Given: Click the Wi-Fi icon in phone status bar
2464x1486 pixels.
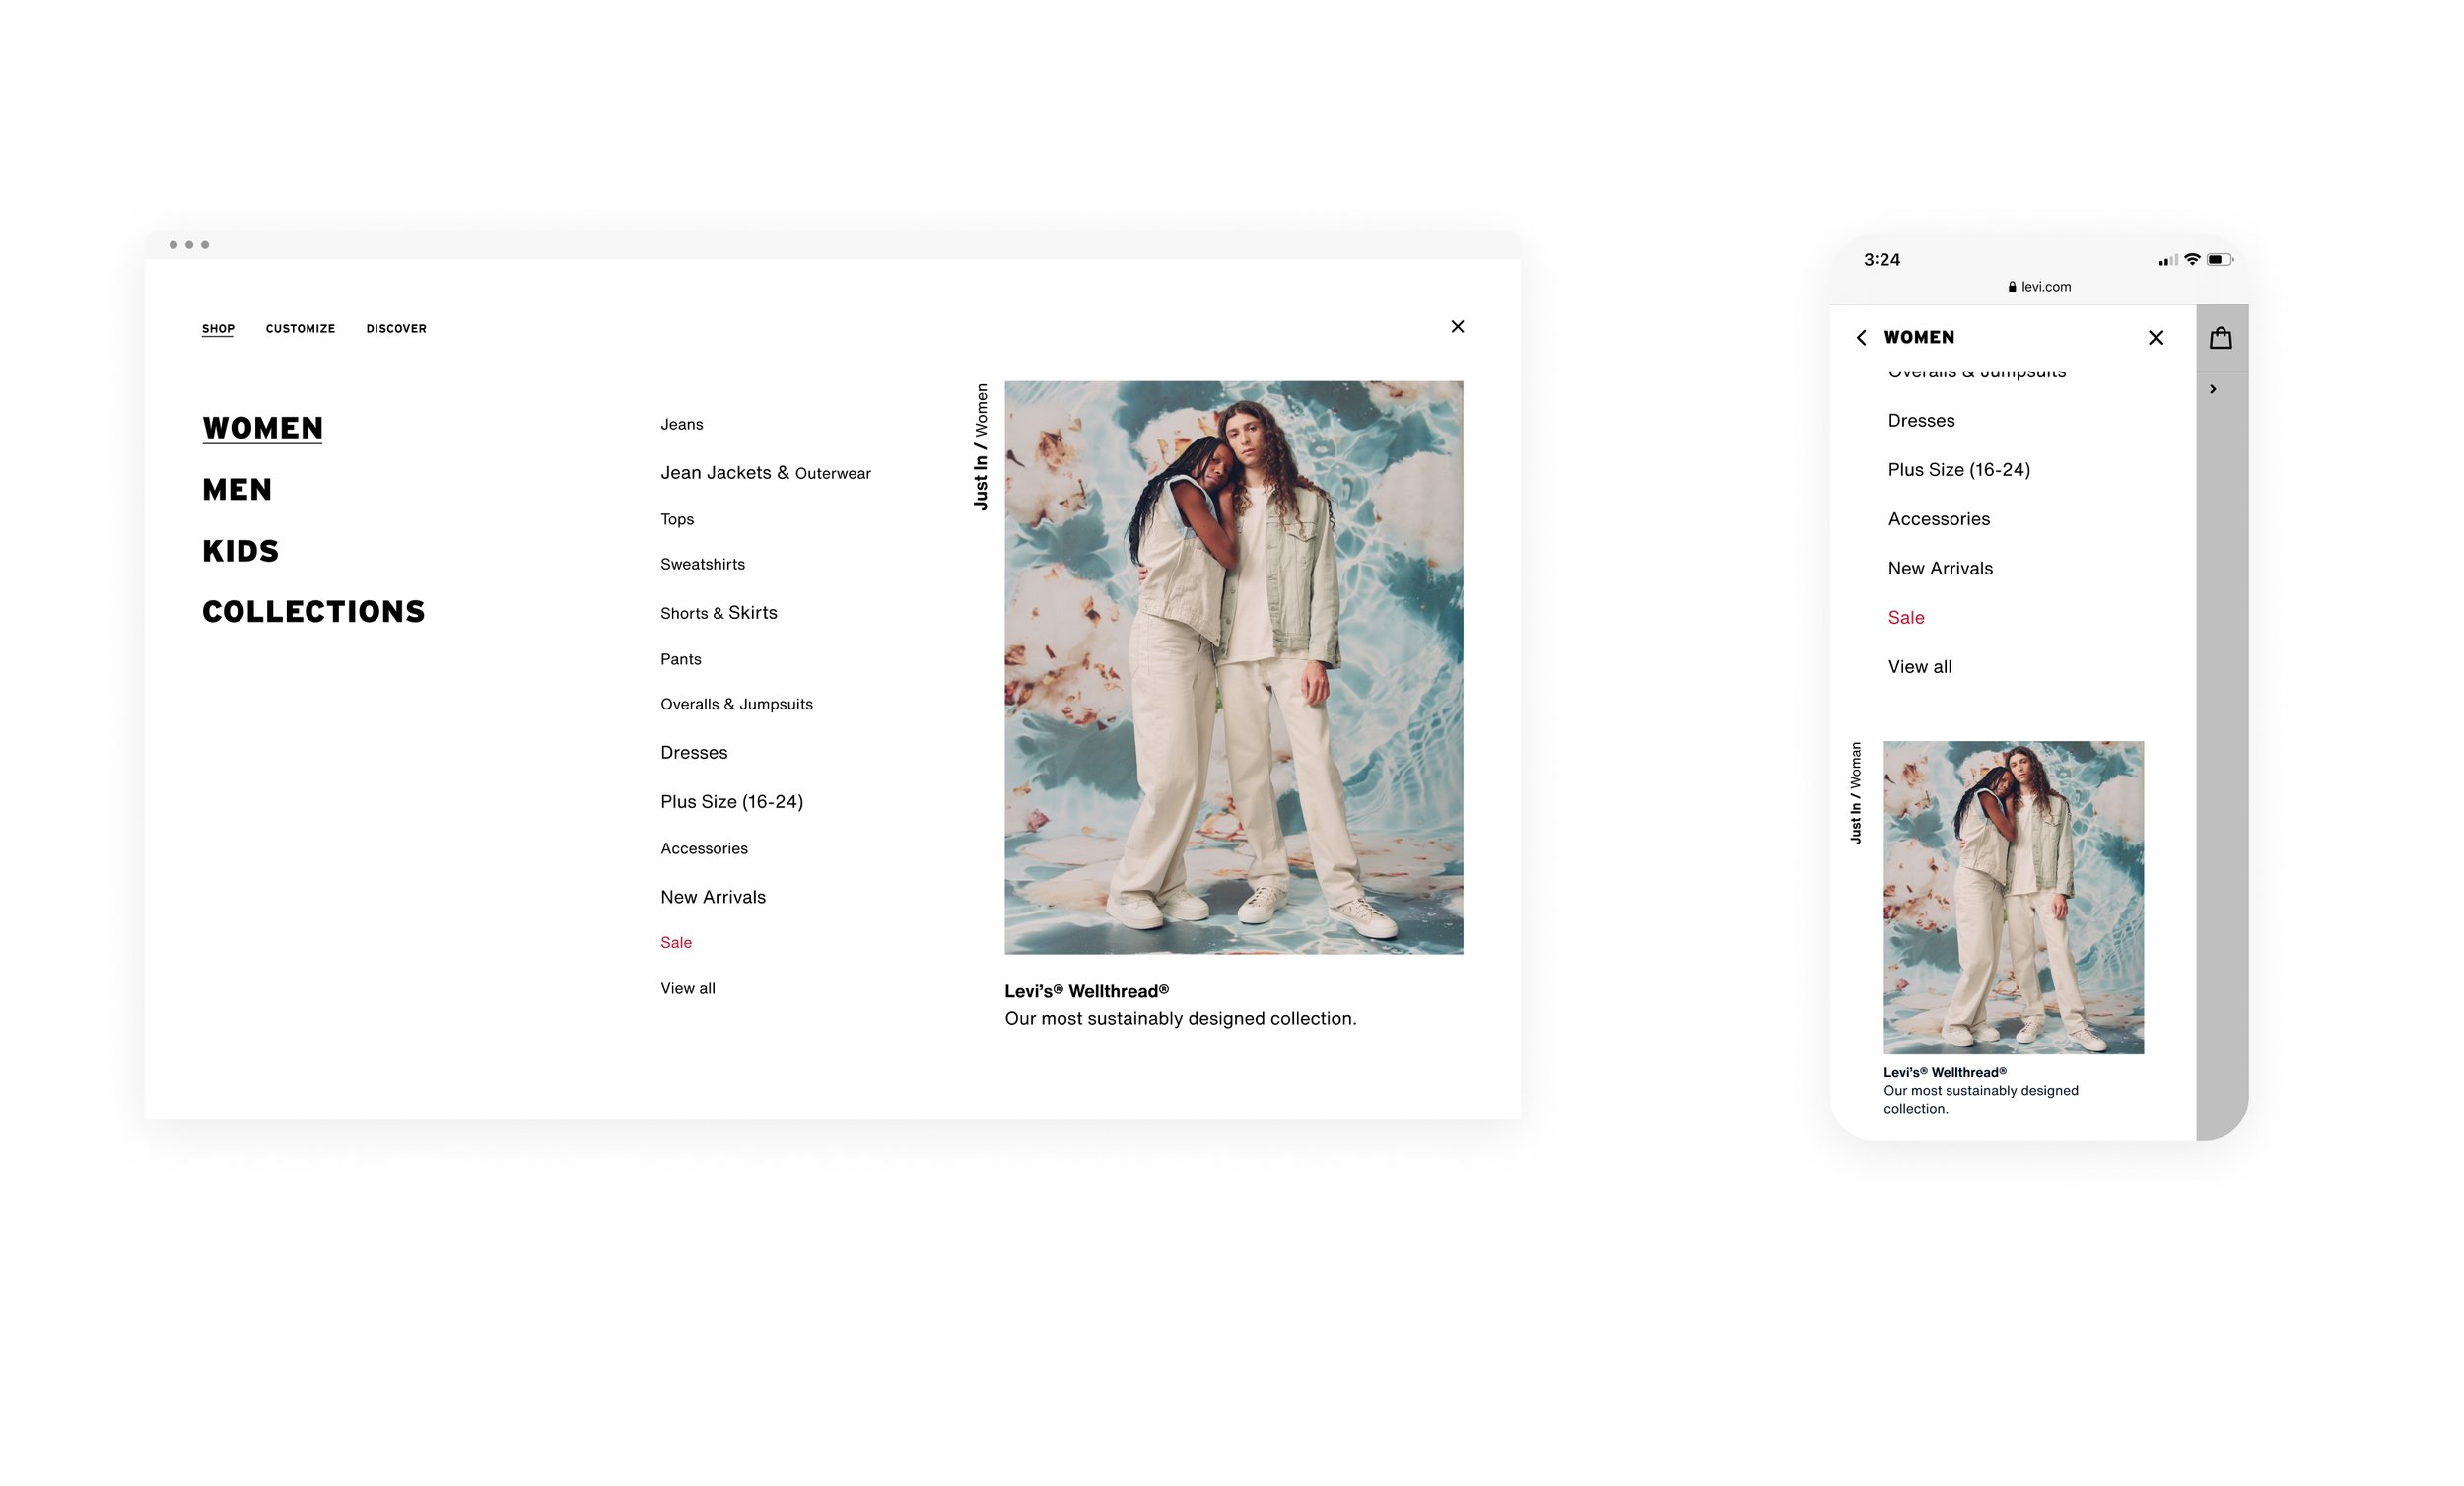Looking at the screenshot, I should [x=2192, y=259].
